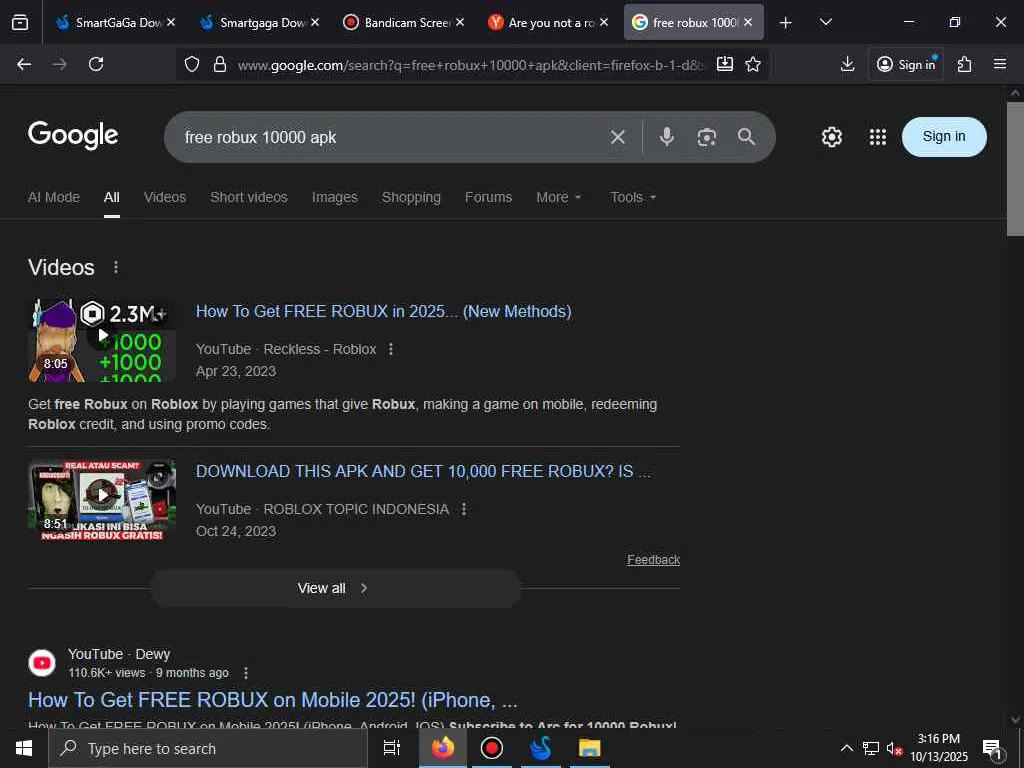This screenshot has width=1024, height=768.
Task: Show hidden system tray icons
Action: point(846,748)
